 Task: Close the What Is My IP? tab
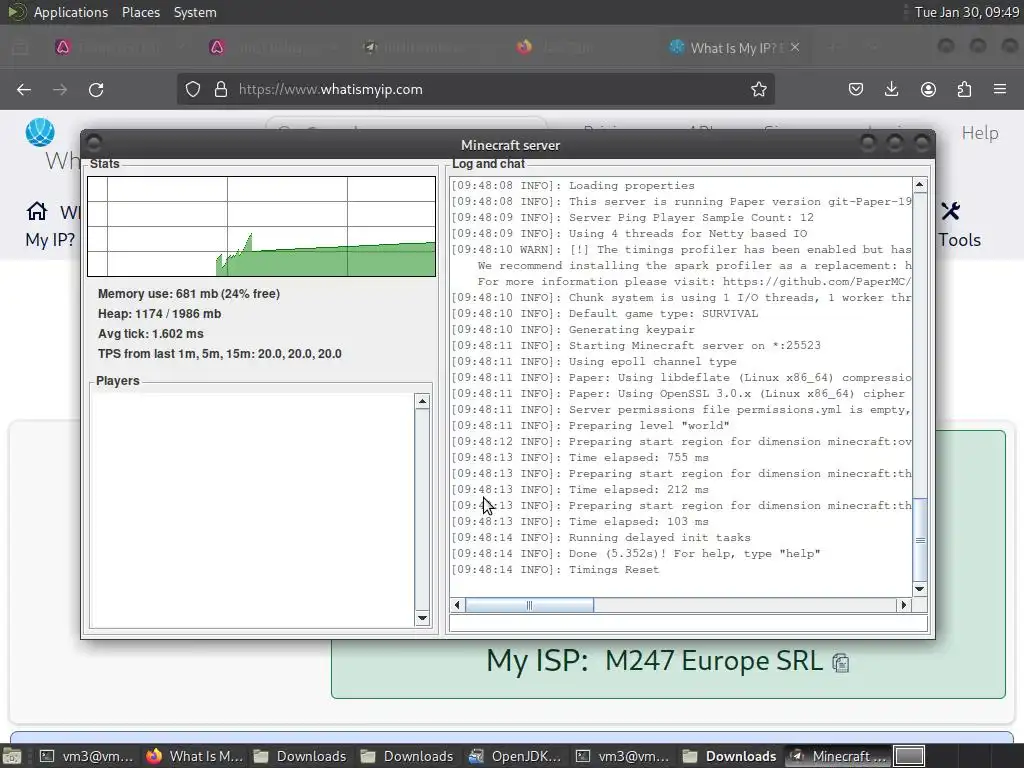click(x=795, y=47)
